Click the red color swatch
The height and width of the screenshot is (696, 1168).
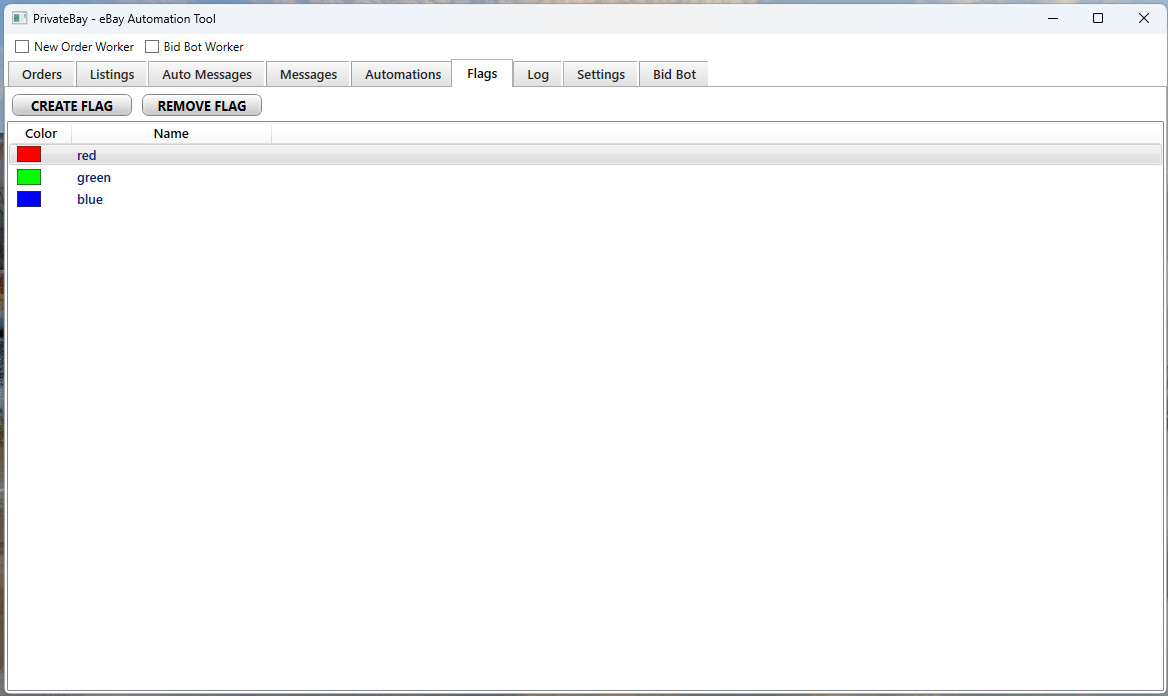[29, 155]
